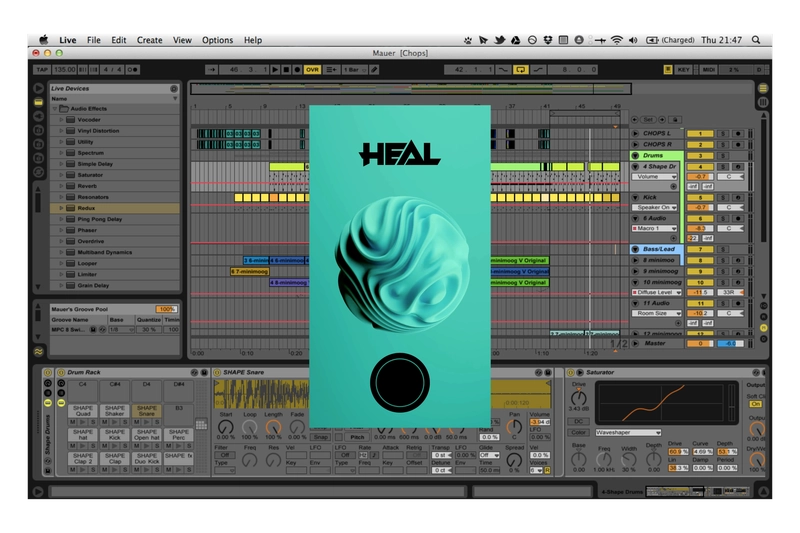Stop playback with the transport Stop button
Screen dimensions: 800x533
pyautogui.click(x=286, y=69)
